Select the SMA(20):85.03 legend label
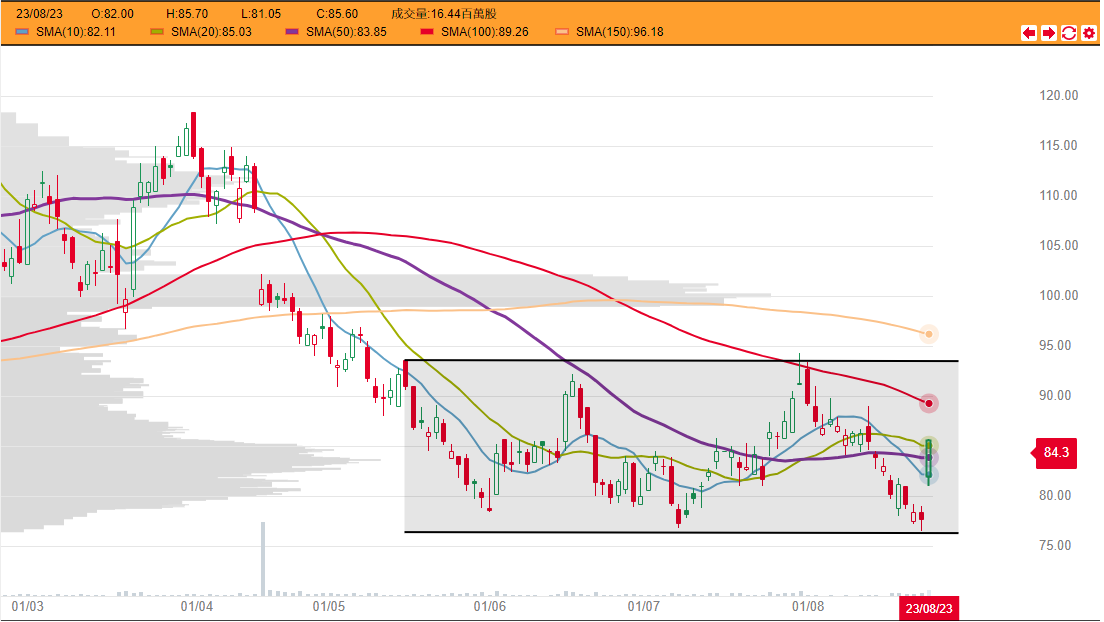The image size is (1104, 622). pos(211,32)
